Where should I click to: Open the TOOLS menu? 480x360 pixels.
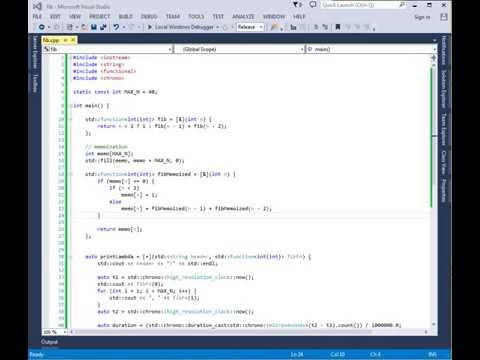tap(196, 16)
